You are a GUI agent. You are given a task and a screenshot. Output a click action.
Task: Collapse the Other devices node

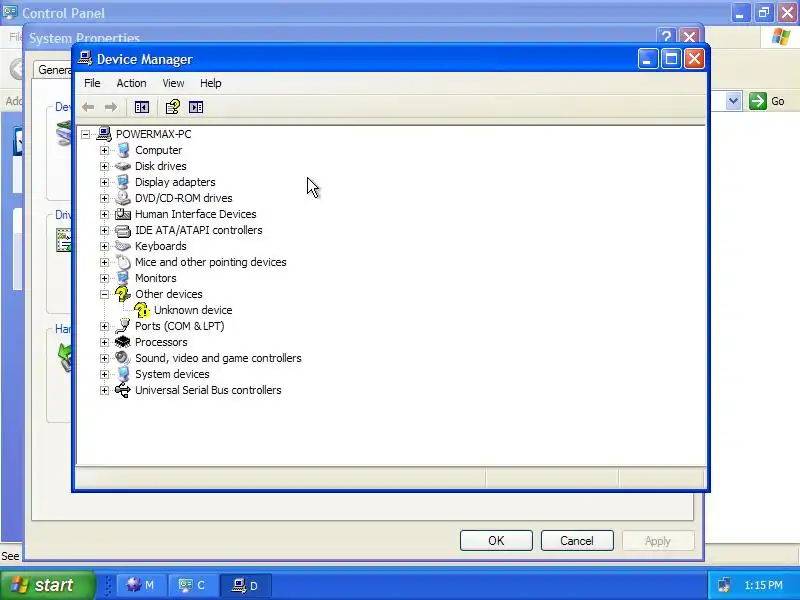[105, 294]
